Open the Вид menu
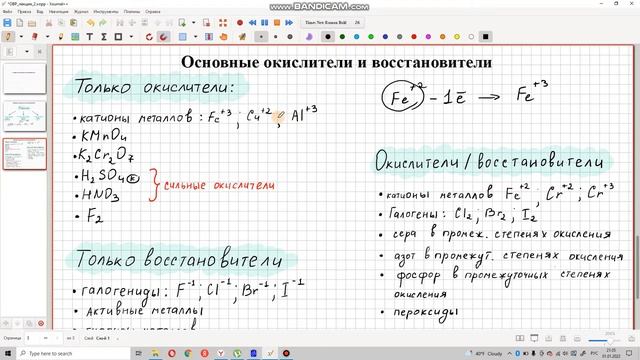The image size is (640, 360). (x=40, y=12)
